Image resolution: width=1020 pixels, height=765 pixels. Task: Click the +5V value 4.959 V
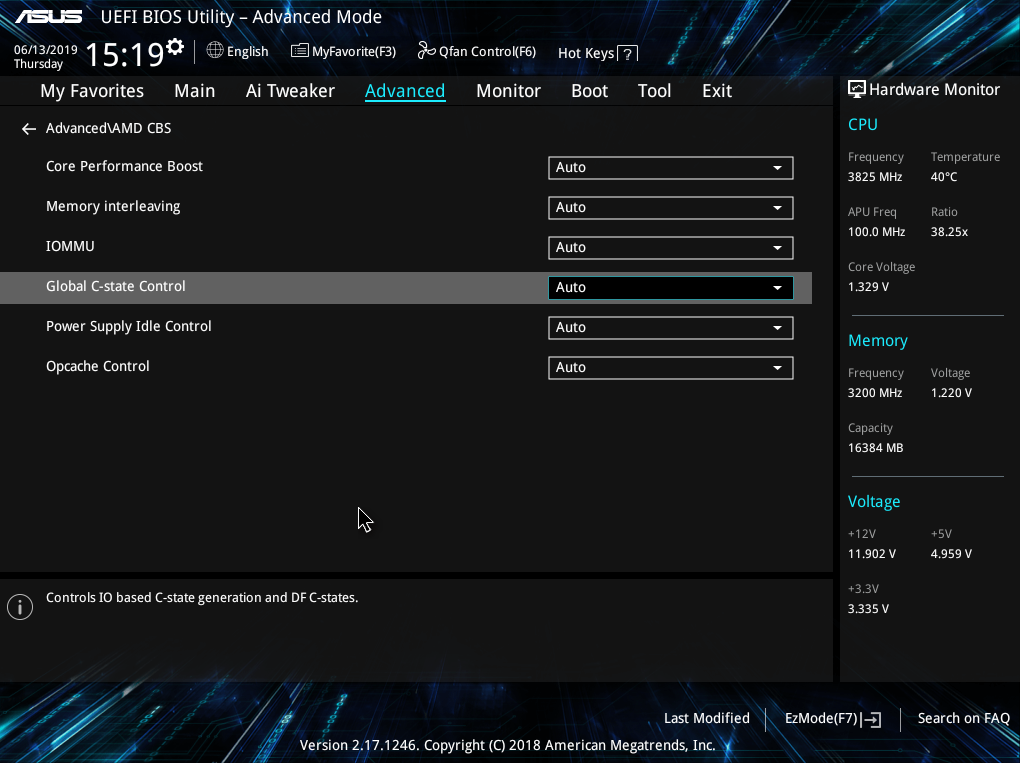click(x=951, y=554)
